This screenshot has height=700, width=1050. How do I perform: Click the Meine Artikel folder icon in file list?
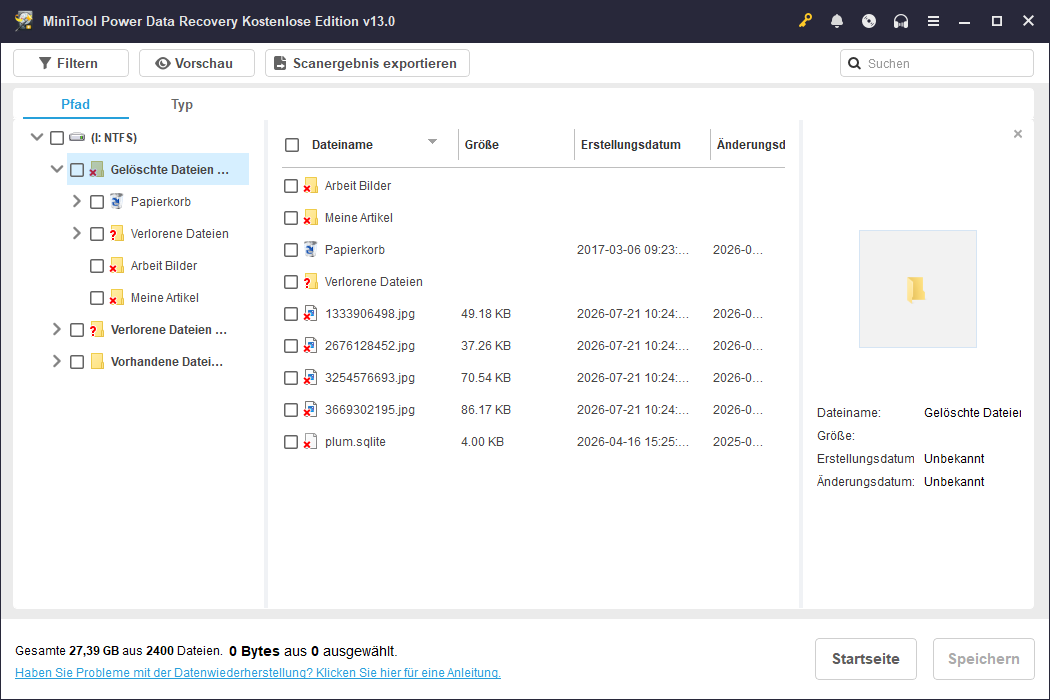(310, 218)
